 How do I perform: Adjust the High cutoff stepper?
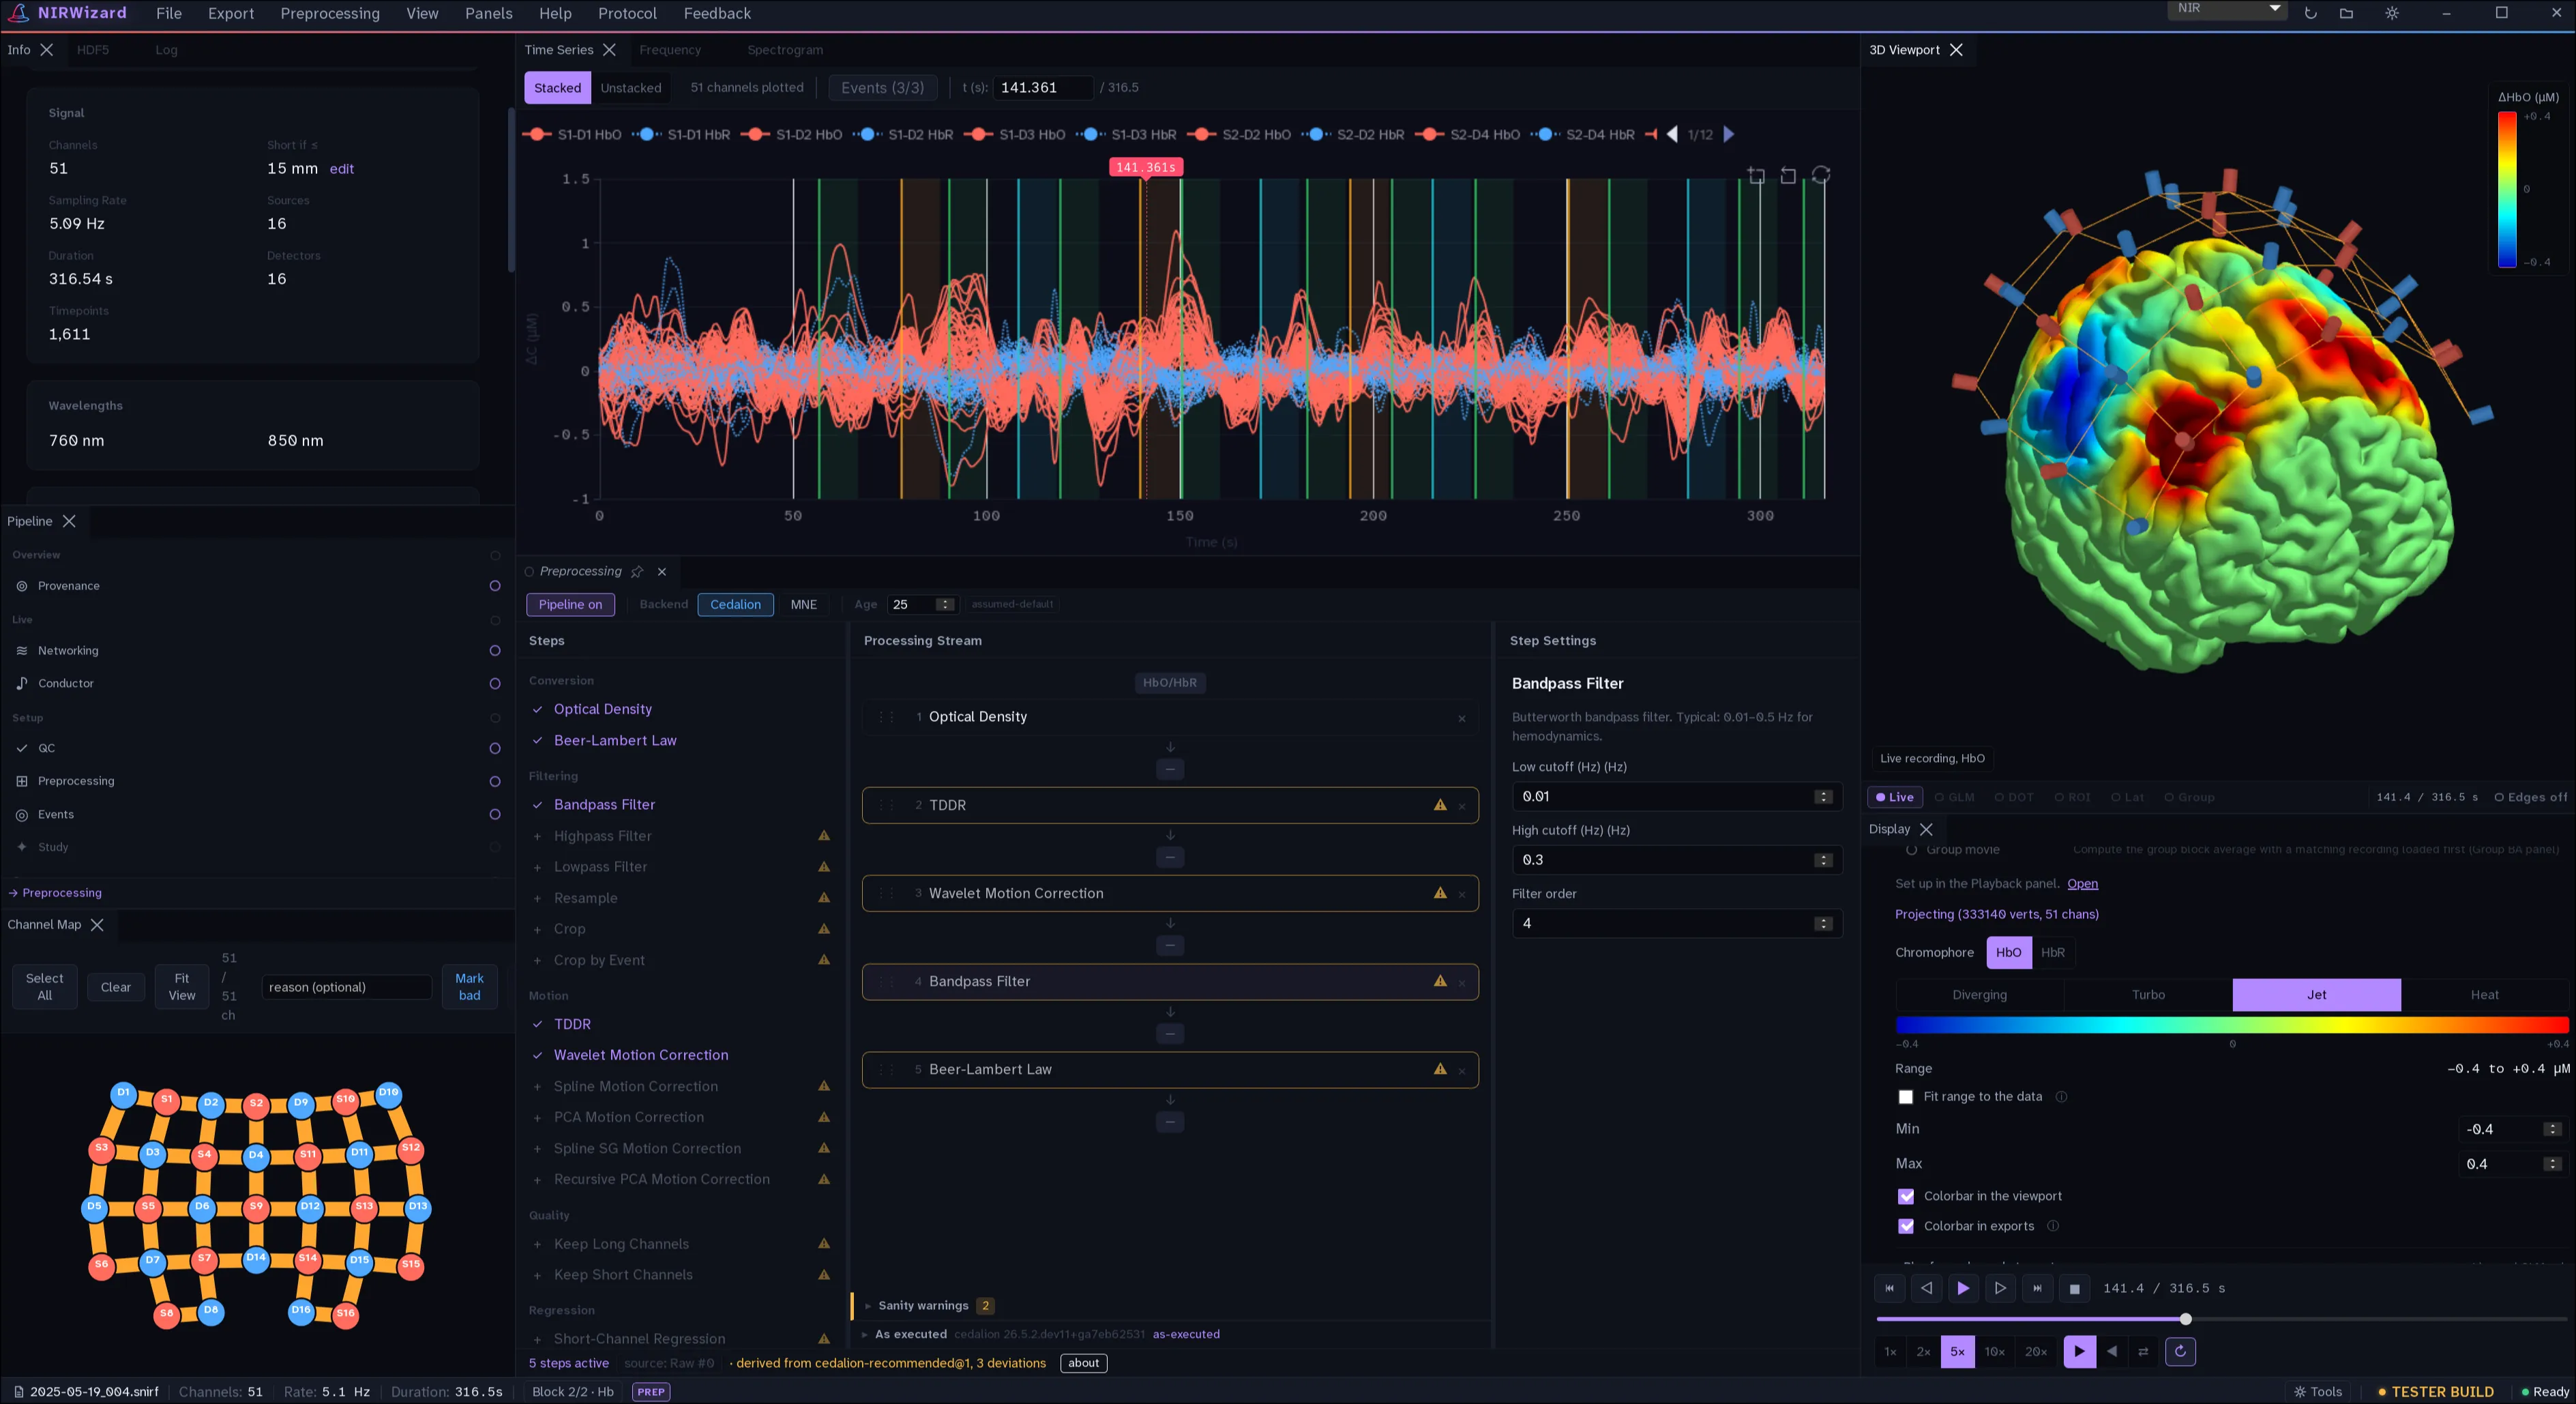click(x=1823, y=860)
